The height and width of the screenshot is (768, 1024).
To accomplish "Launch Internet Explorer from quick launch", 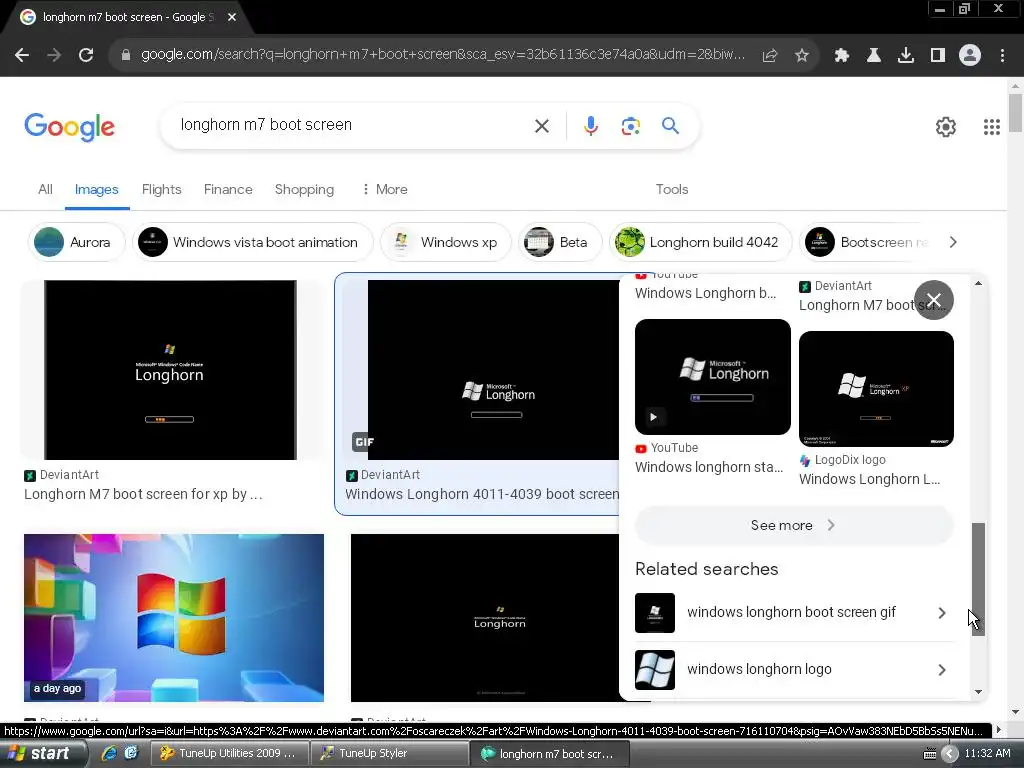I will [x=110, y=753].
